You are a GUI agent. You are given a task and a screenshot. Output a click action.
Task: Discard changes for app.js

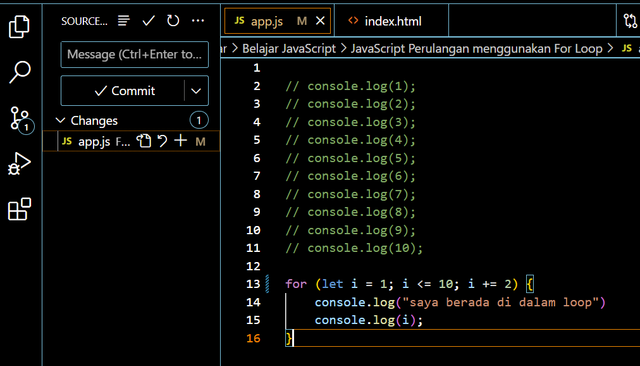click(x=162, y=141)
